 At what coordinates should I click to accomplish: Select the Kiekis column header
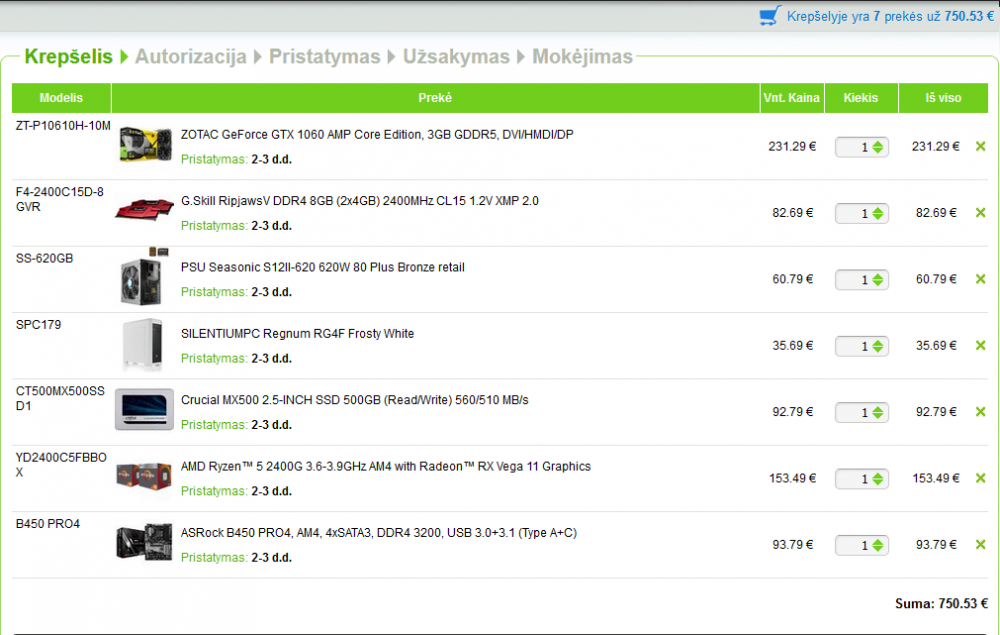coord(861,98)
